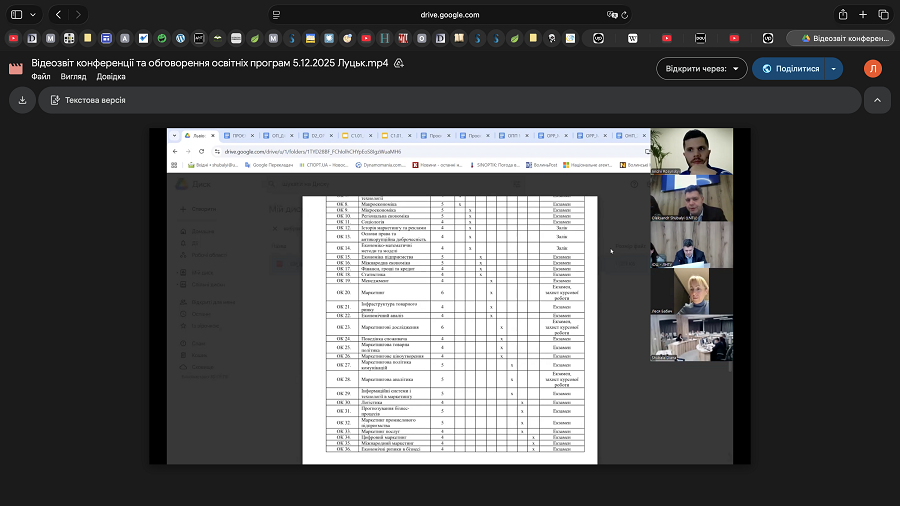This screenshot has height=506, width=900.
Task: Reload the page in address bar
Action: click(626, 15)
